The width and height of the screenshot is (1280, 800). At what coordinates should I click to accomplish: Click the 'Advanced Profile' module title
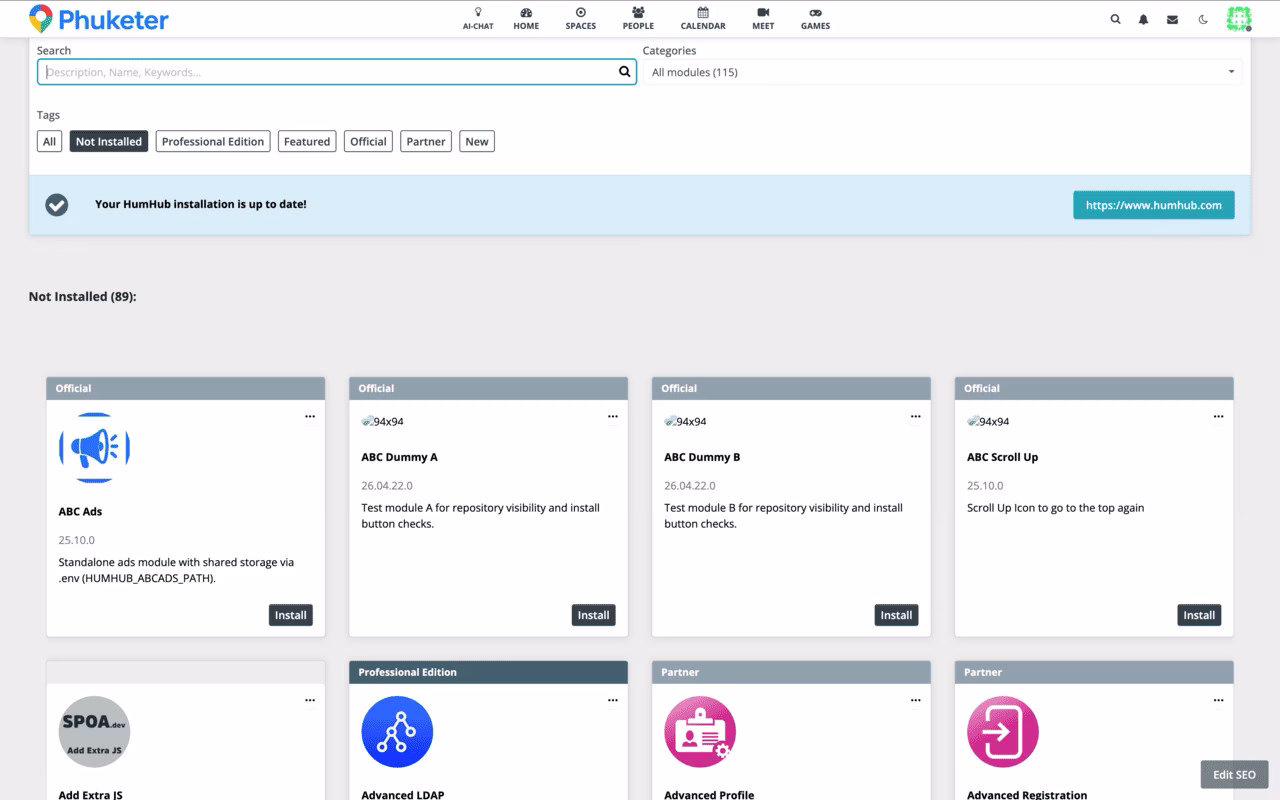tap(709, 795)
